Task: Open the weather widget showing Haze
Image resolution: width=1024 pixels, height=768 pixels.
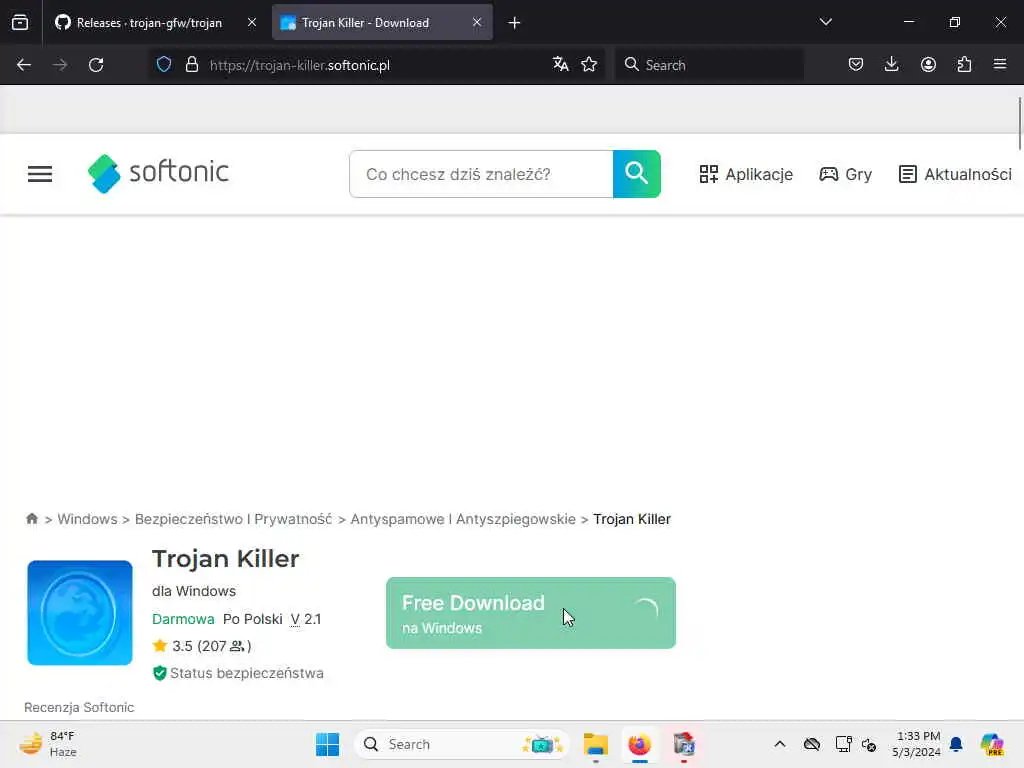Action: pyautogui.click(x=48, y=744)
